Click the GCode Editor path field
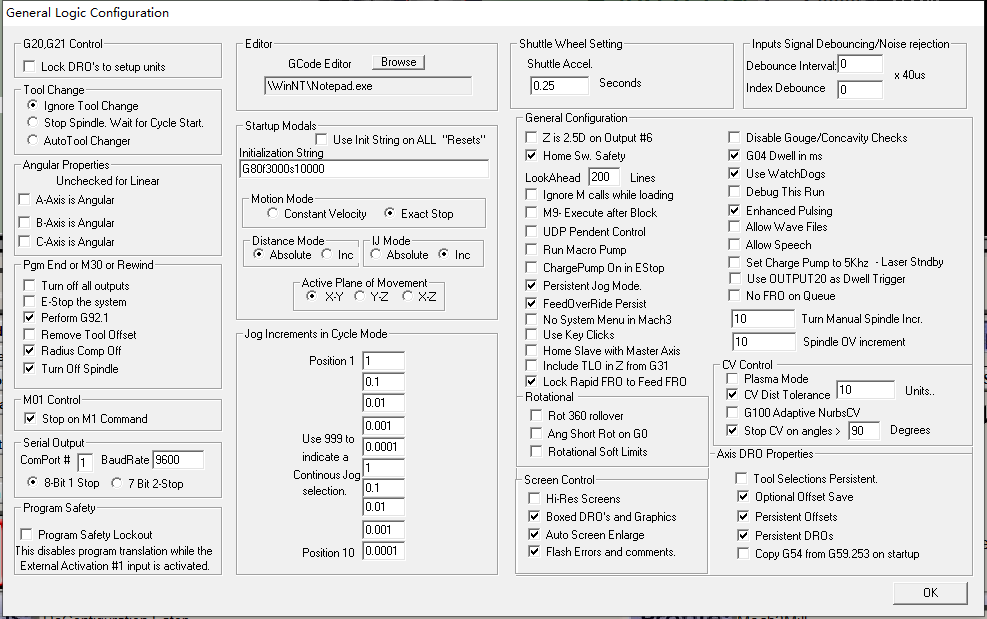 [x=368, y=86]
